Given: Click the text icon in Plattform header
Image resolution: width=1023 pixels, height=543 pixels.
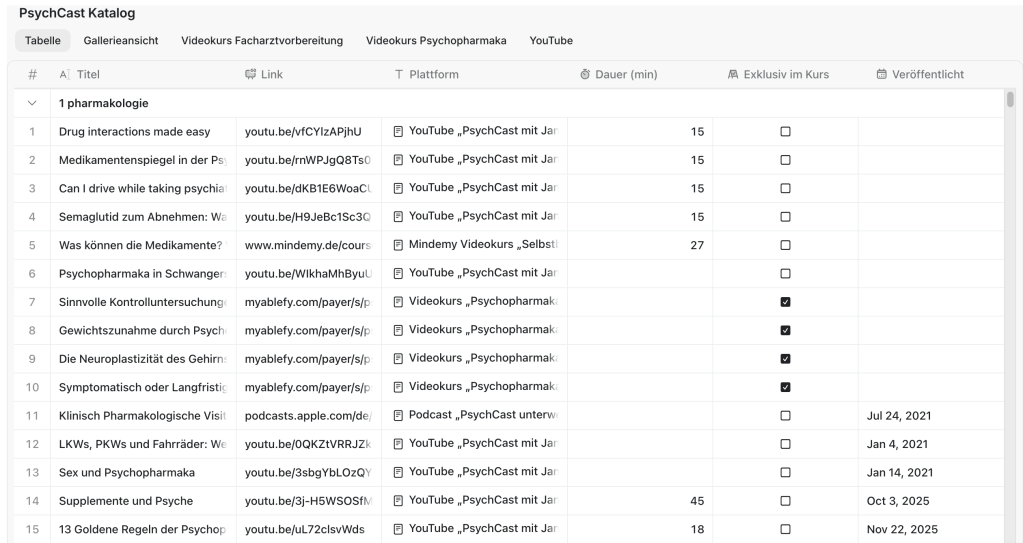Looking at the screenshot, I should click(399, 75).
